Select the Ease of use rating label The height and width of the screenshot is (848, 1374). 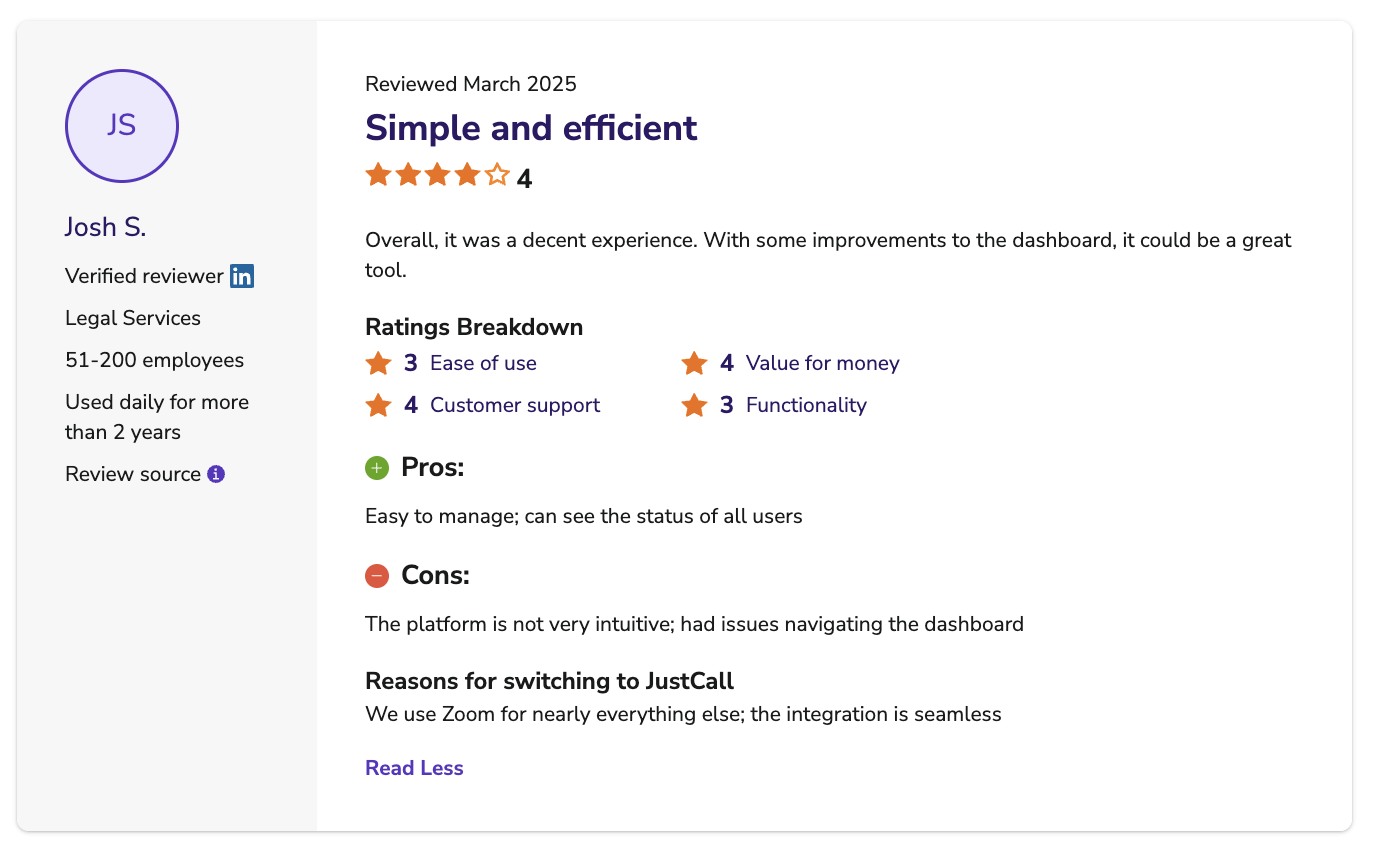483,363
